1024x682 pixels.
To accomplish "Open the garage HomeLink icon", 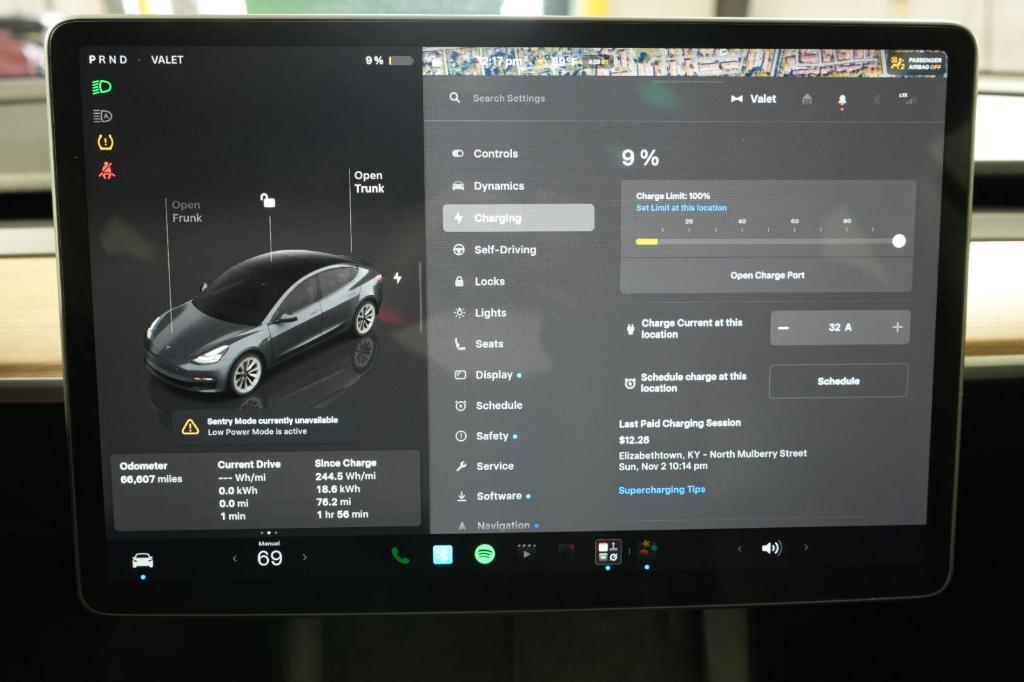I will (807, 99).
